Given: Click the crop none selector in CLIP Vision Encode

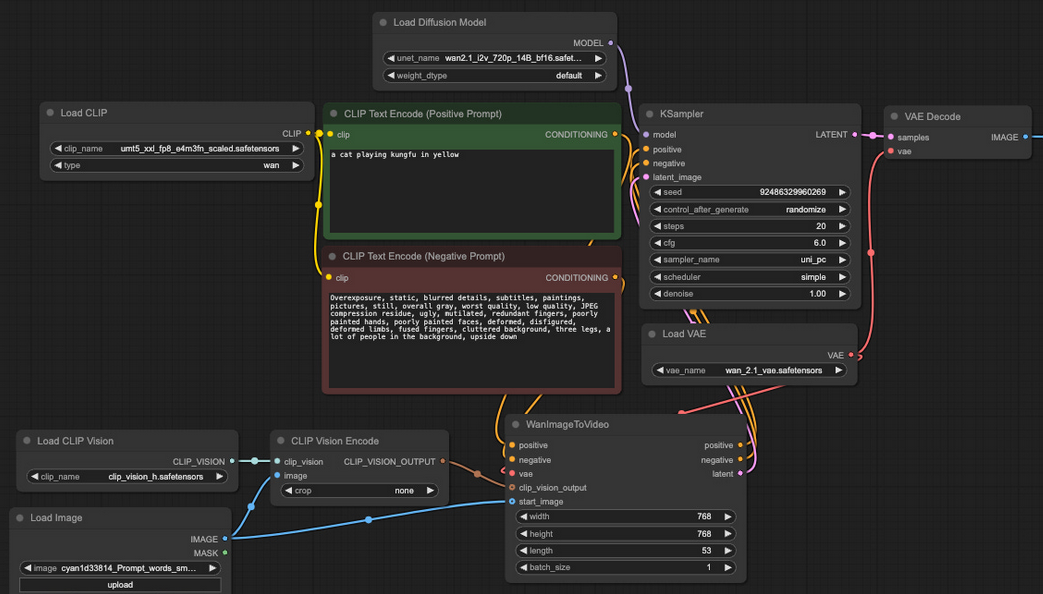Looking at the screenshot, I should pyautogui.click(x=359, y=491).
